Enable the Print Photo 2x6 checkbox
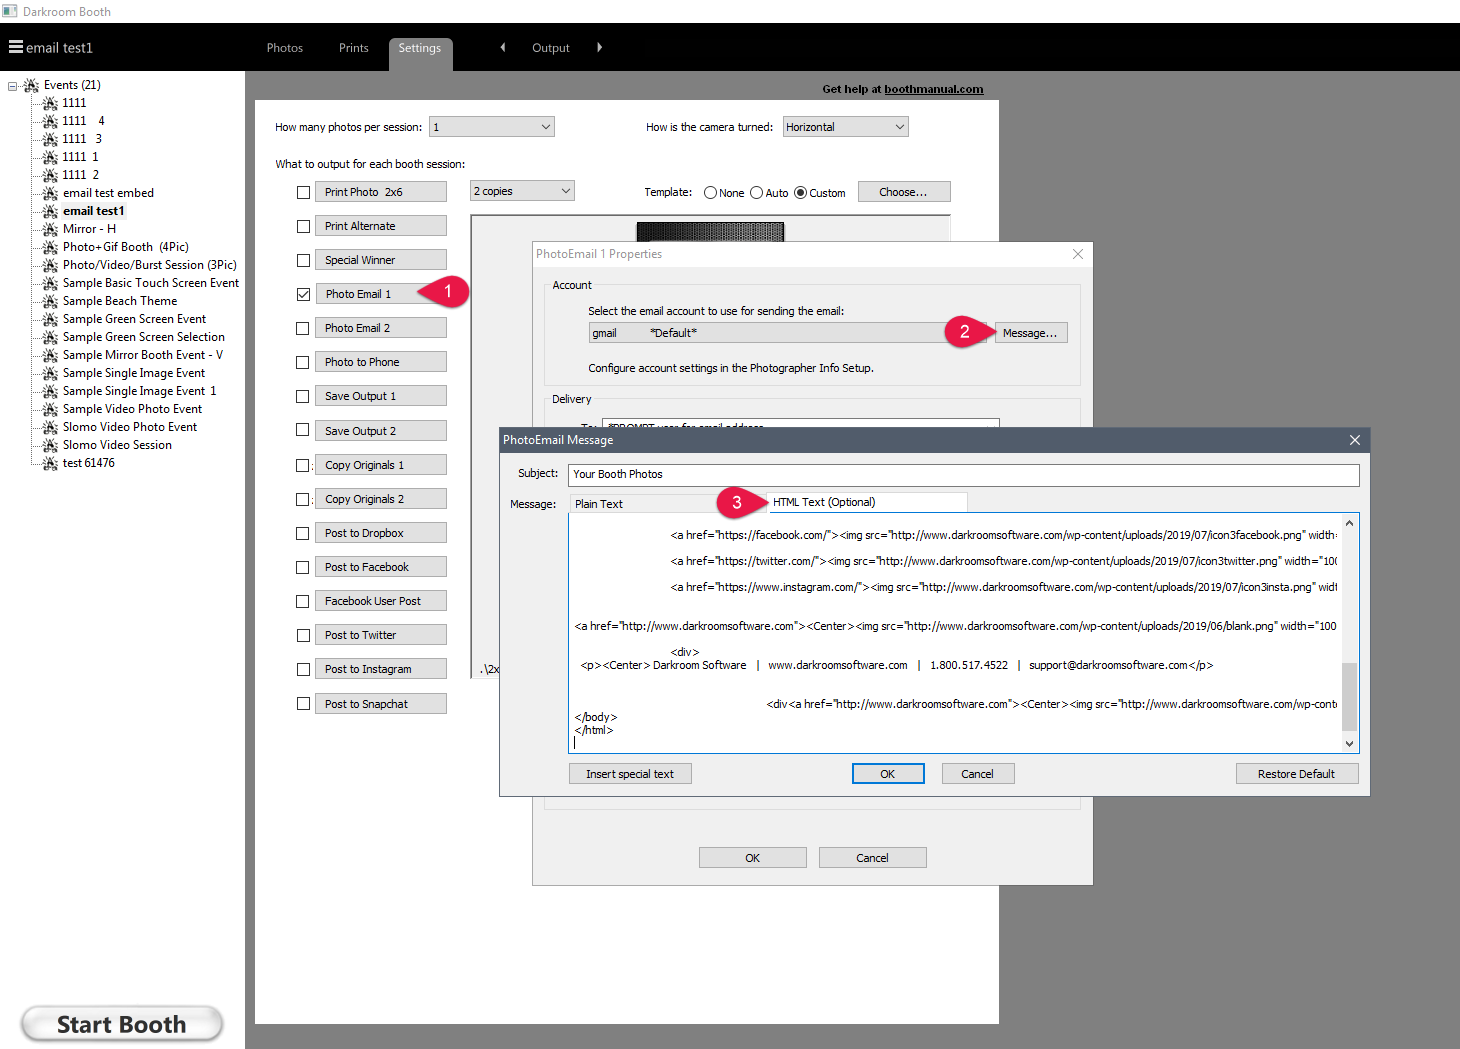 pos(303,192)
